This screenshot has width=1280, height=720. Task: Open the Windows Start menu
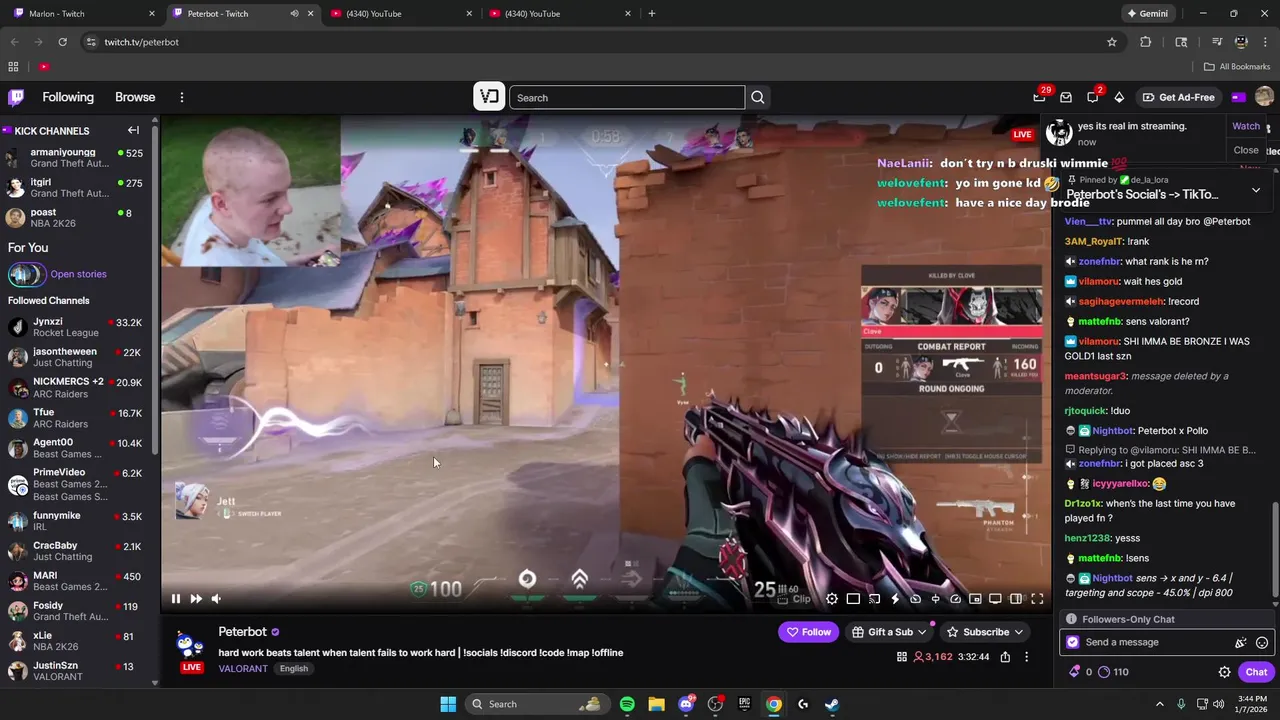[x=448, y=704]
